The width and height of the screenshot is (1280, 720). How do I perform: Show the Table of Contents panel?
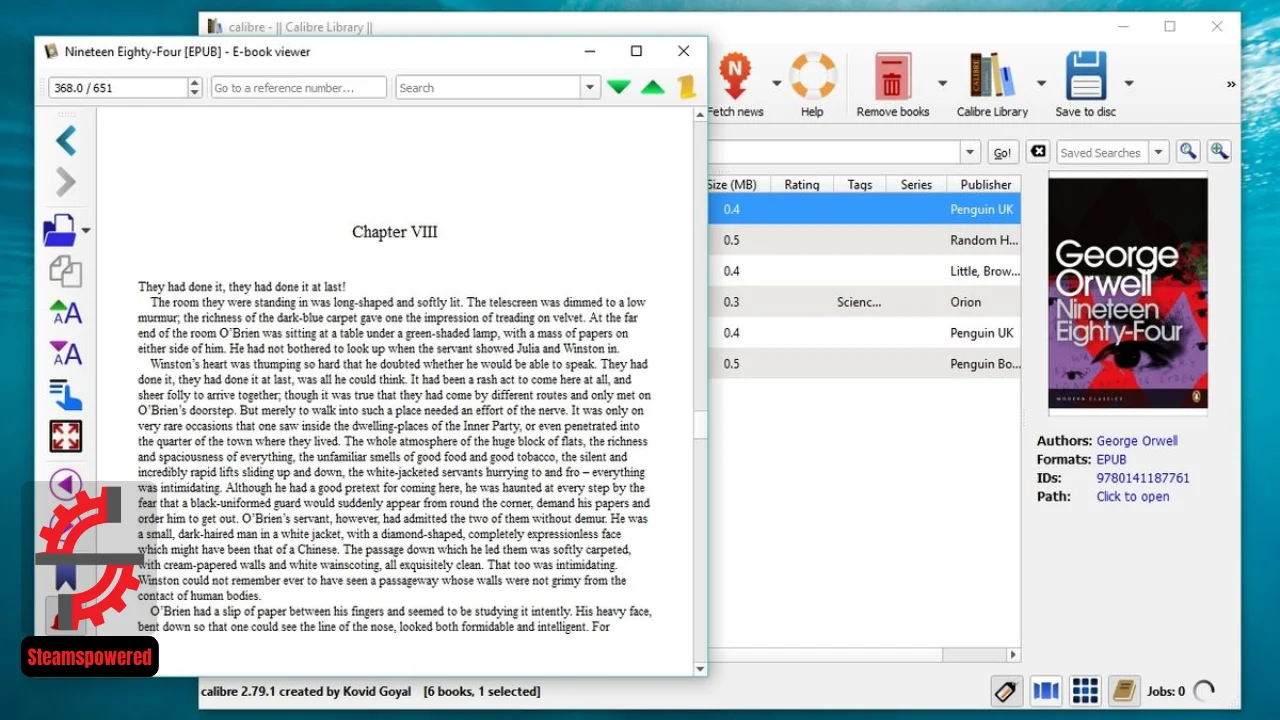pyautogui.click(x=66, y=395)
